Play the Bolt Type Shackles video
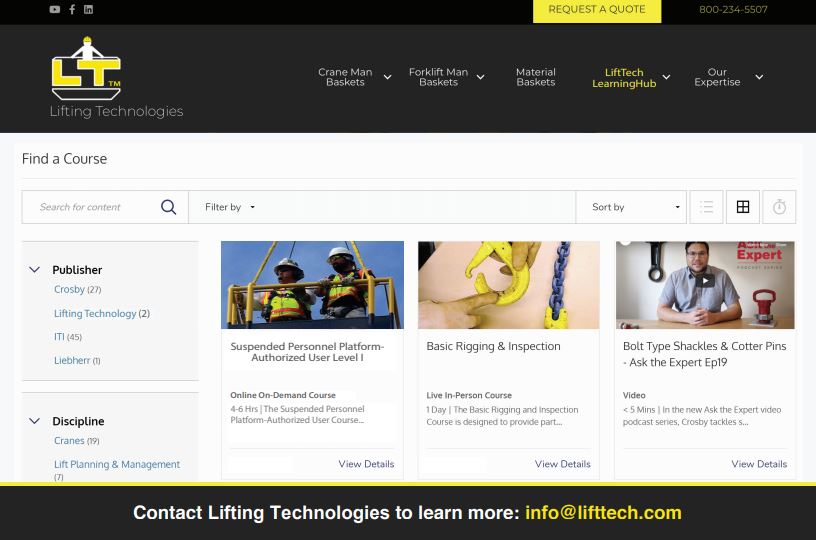The image size is (816, 540). coord(705,281)
